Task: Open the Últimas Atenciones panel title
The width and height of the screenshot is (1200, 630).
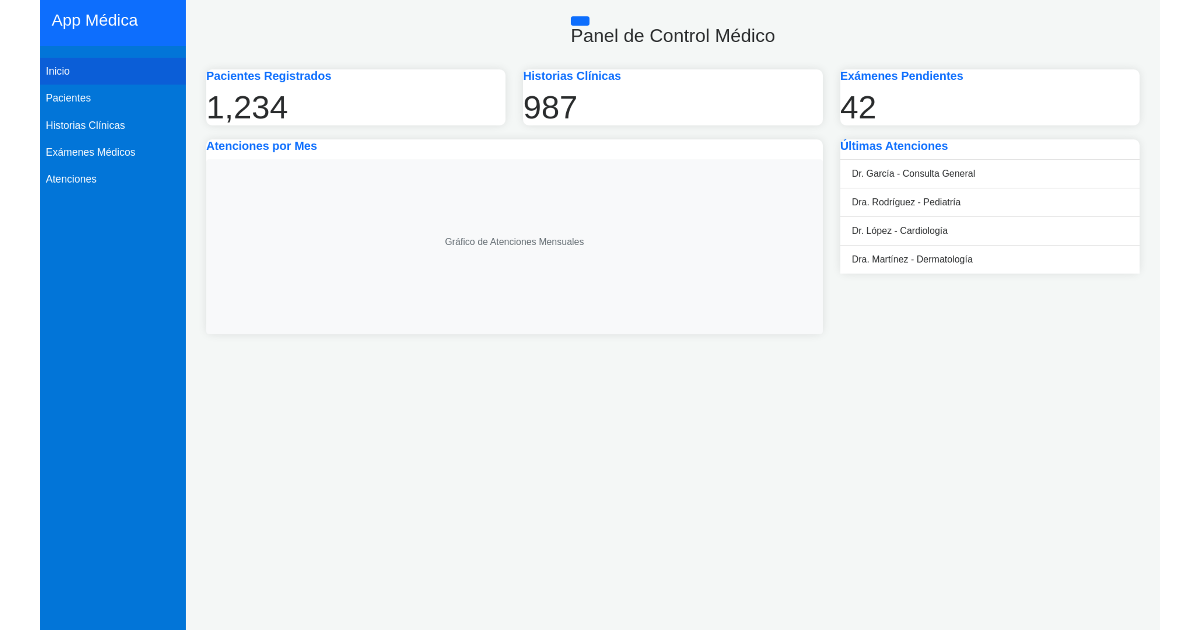Action: point(894,146)
